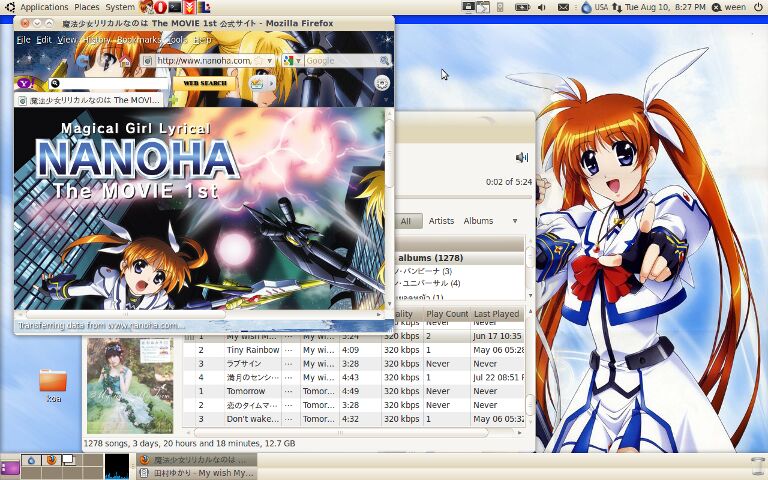Click the Firefox Home button
Screen dimensions: 768x480
(x=125, y=61)
